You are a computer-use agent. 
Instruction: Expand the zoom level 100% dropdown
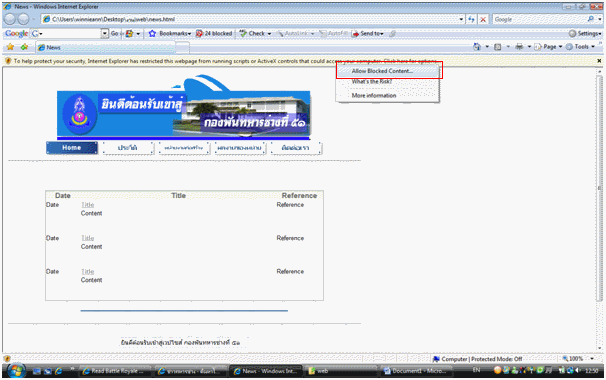pyautogui.click(x=592, y=359)
